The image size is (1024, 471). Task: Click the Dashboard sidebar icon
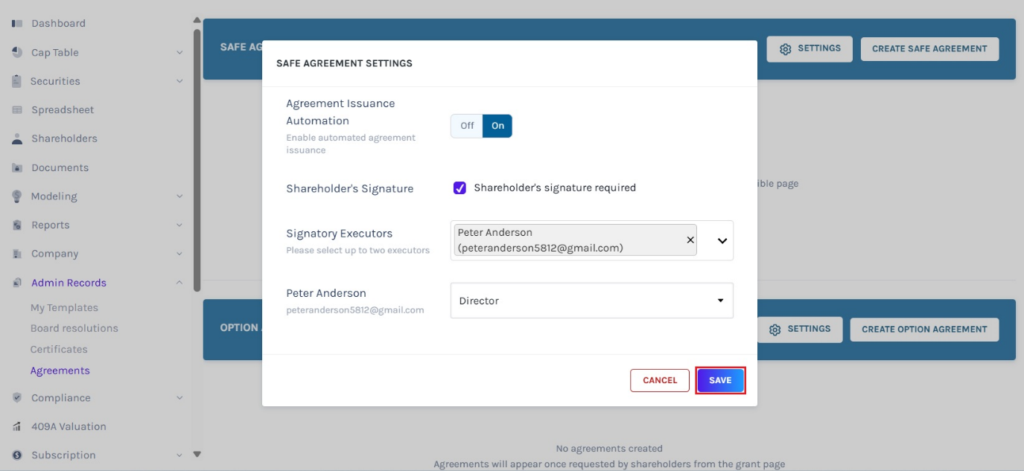coord(17,24)
